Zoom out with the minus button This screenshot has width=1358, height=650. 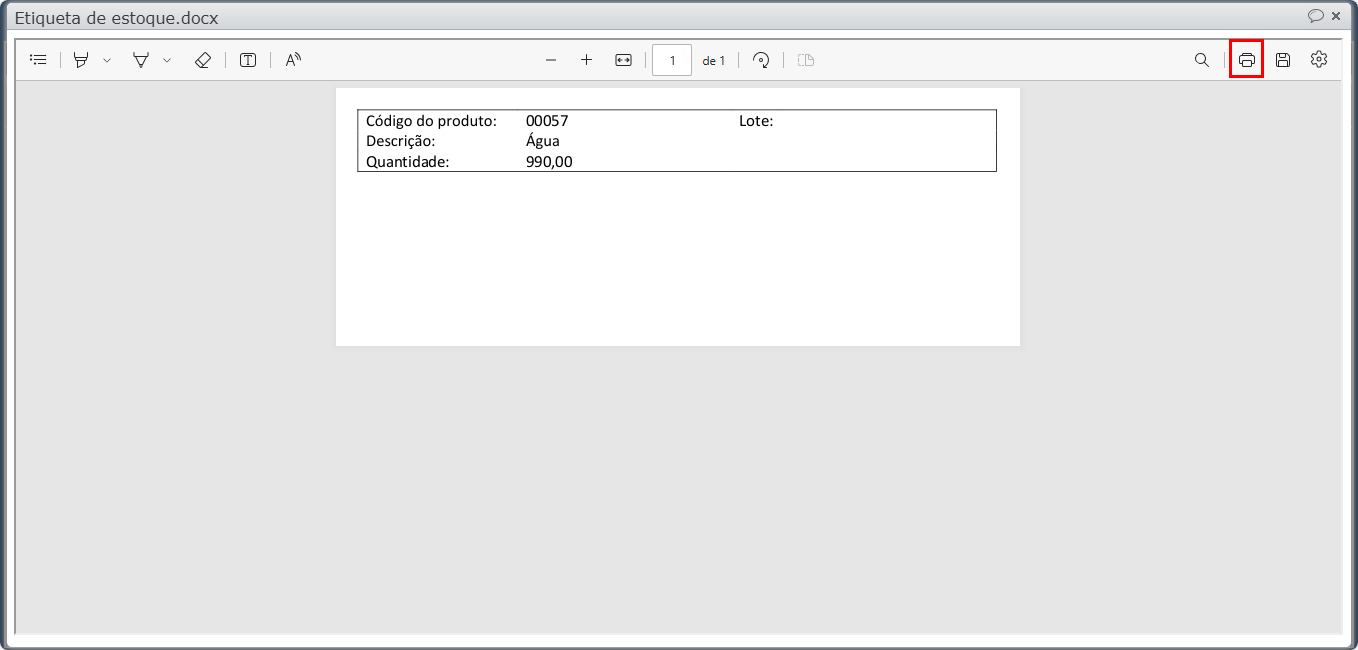click(x=551, y=60)
